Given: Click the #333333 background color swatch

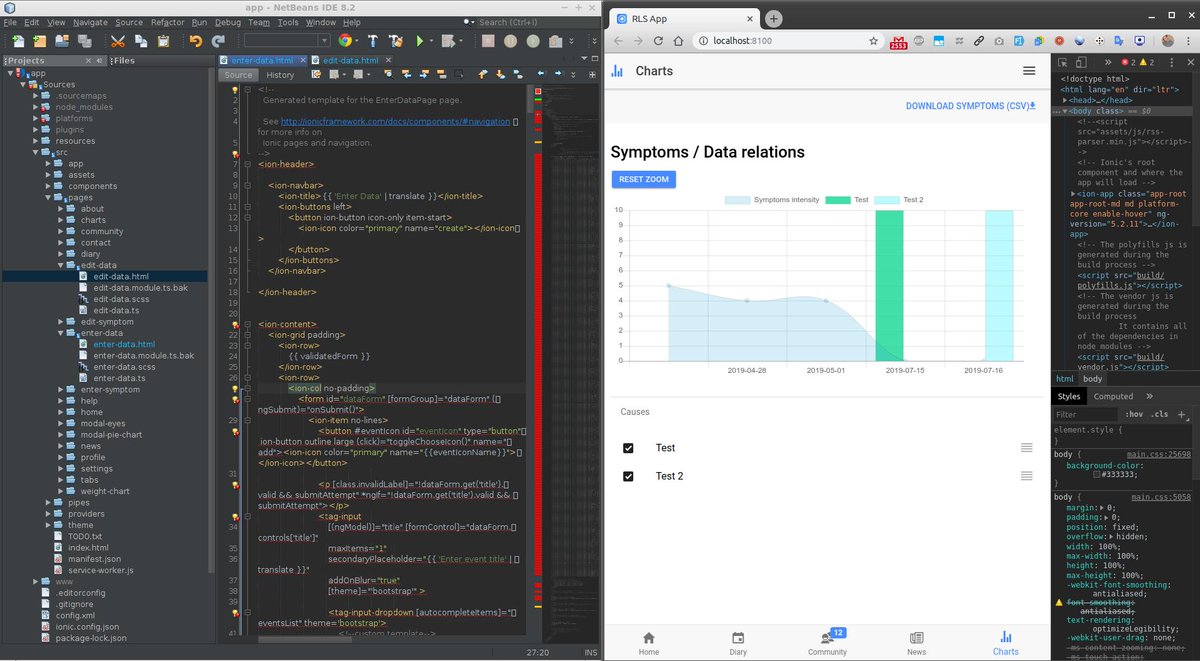Looking at the screenshot, I should tap(1097, 475).
